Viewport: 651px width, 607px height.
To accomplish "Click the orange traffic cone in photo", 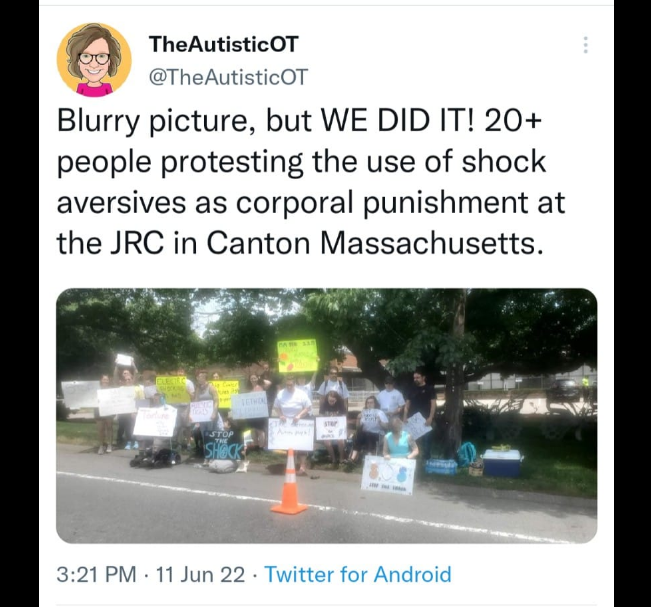I will [289, 482].
